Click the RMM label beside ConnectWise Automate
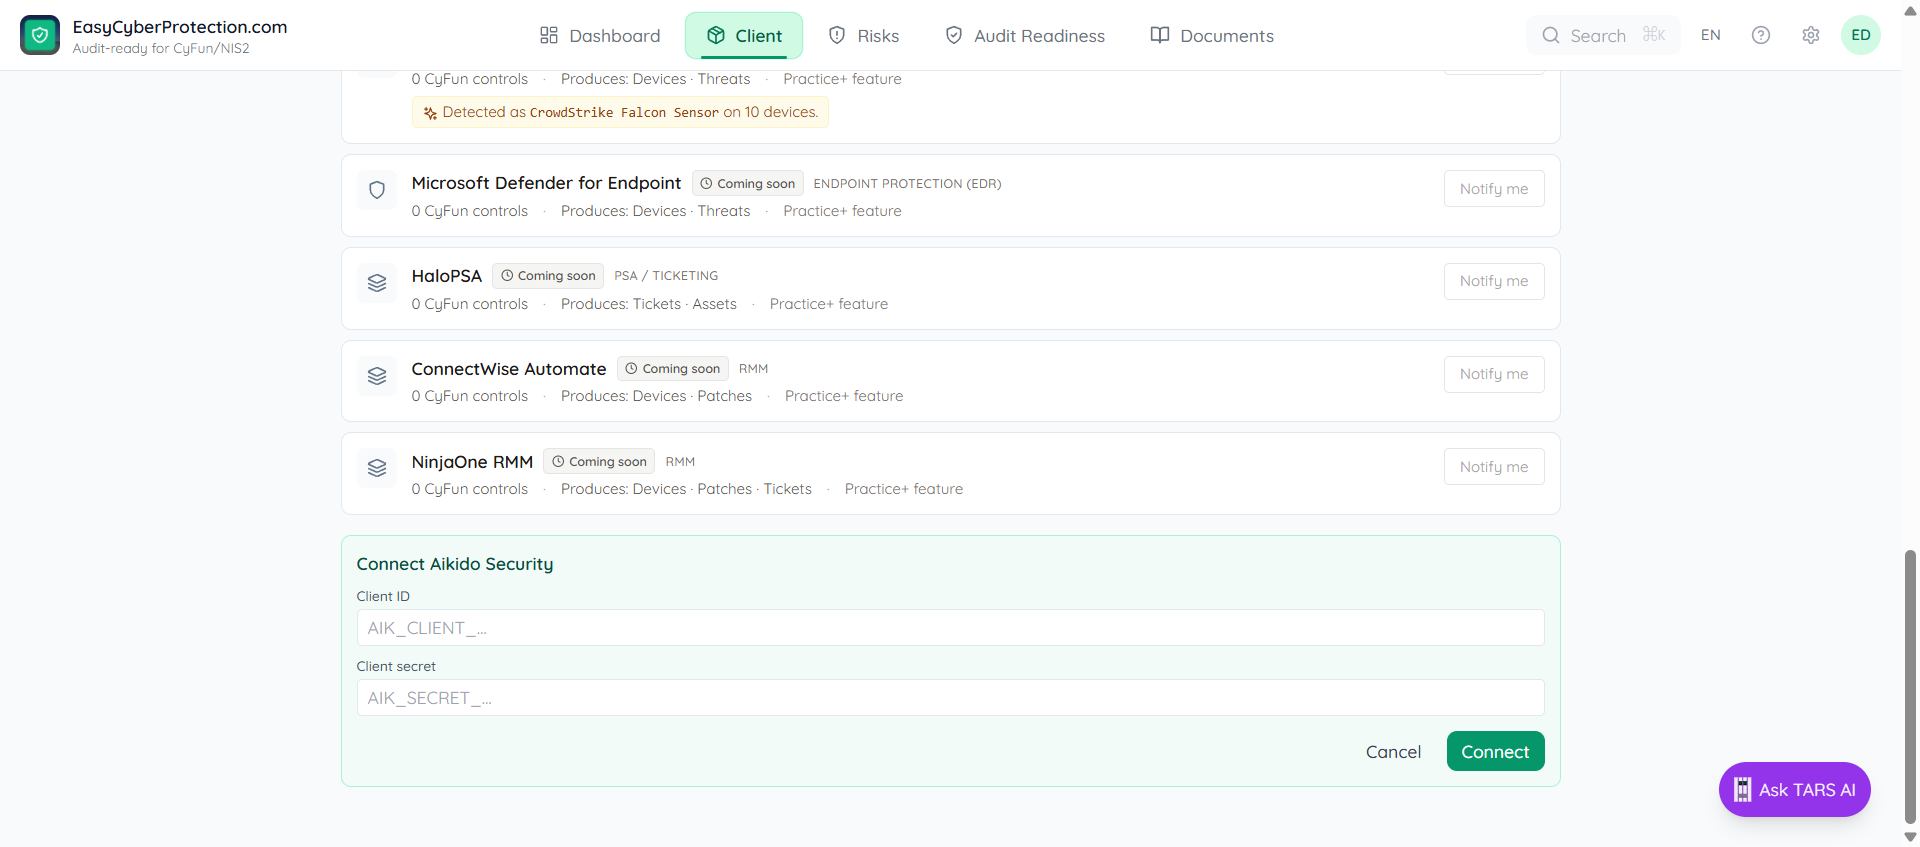The height and width of the screenshot is (847, 1920). pos(754,369)
